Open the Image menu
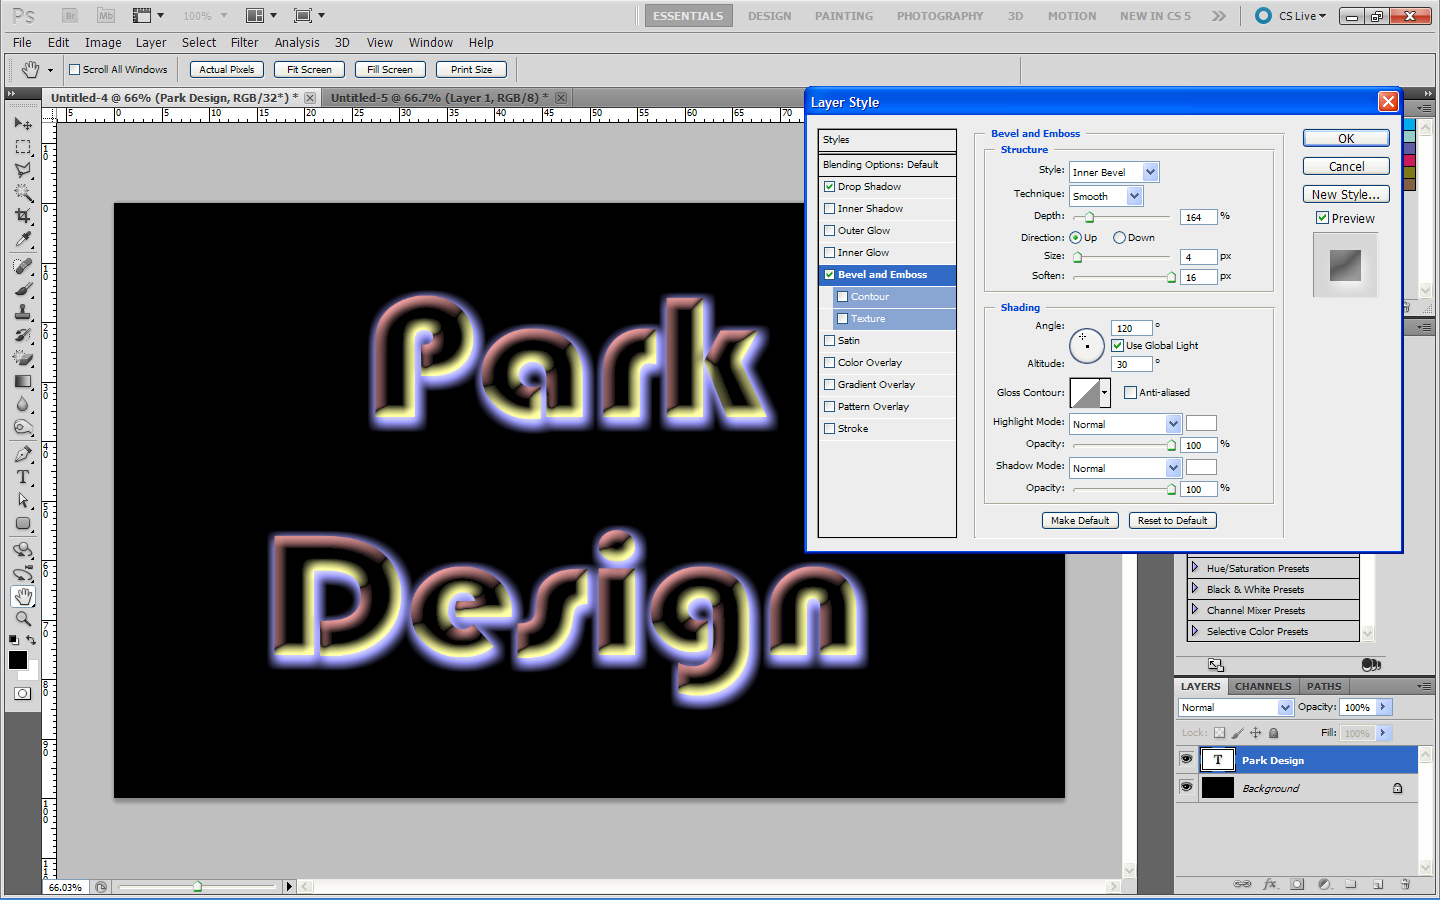The height and width of the screenshot is (900, 1440). point(103,43)
